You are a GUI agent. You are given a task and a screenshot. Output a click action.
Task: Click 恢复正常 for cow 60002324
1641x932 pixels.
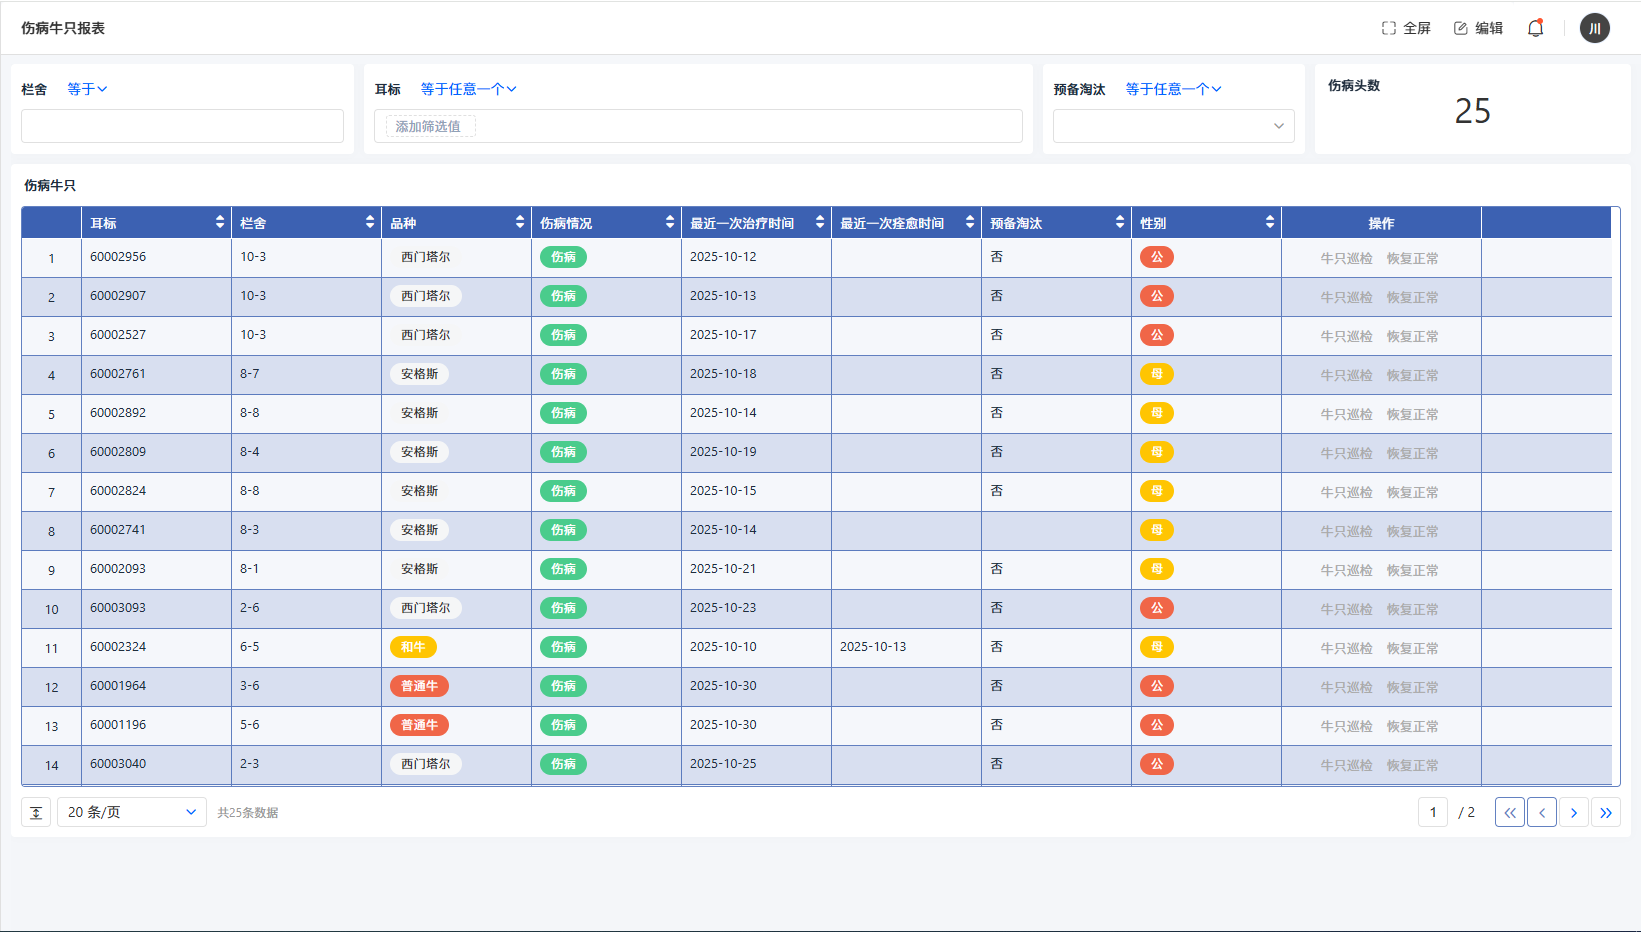(x=1412, y=648)
